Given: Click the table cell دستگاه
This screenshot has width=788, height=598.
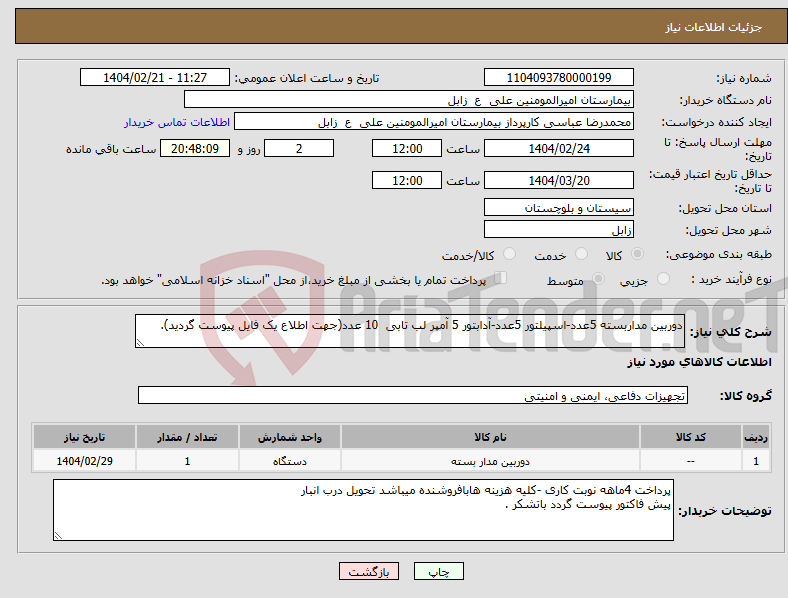Looking at the screenshot, I should click(289, 461).
